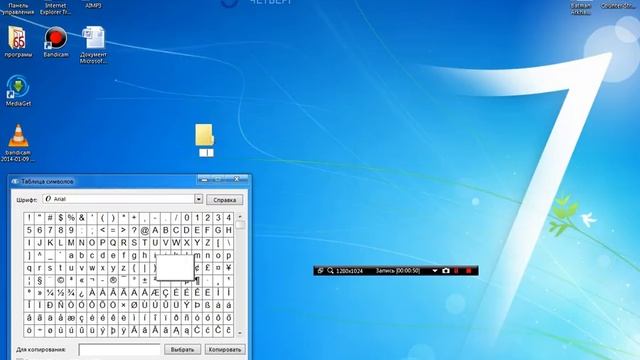
Task: Select the = equals character cell
Action: pos(113,230)
